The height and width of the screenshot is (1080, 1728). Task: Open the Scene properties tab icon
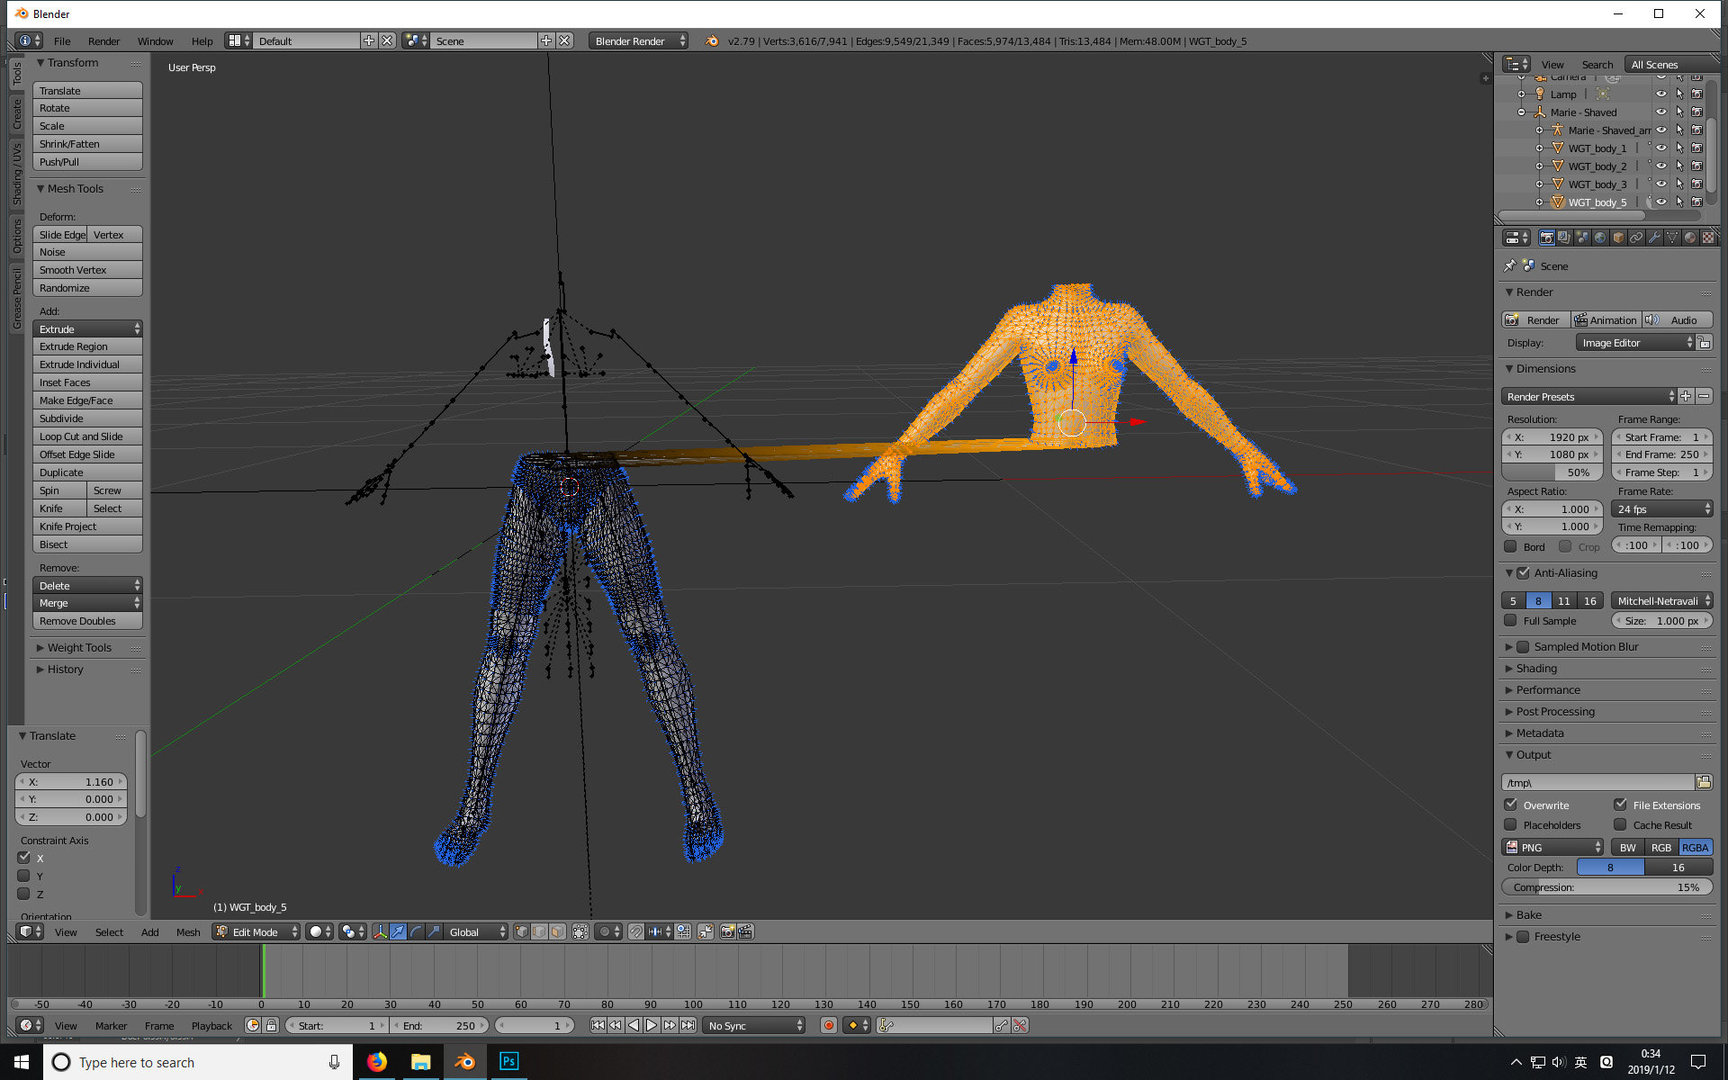pyautogui.click(x=1582, y=238)
